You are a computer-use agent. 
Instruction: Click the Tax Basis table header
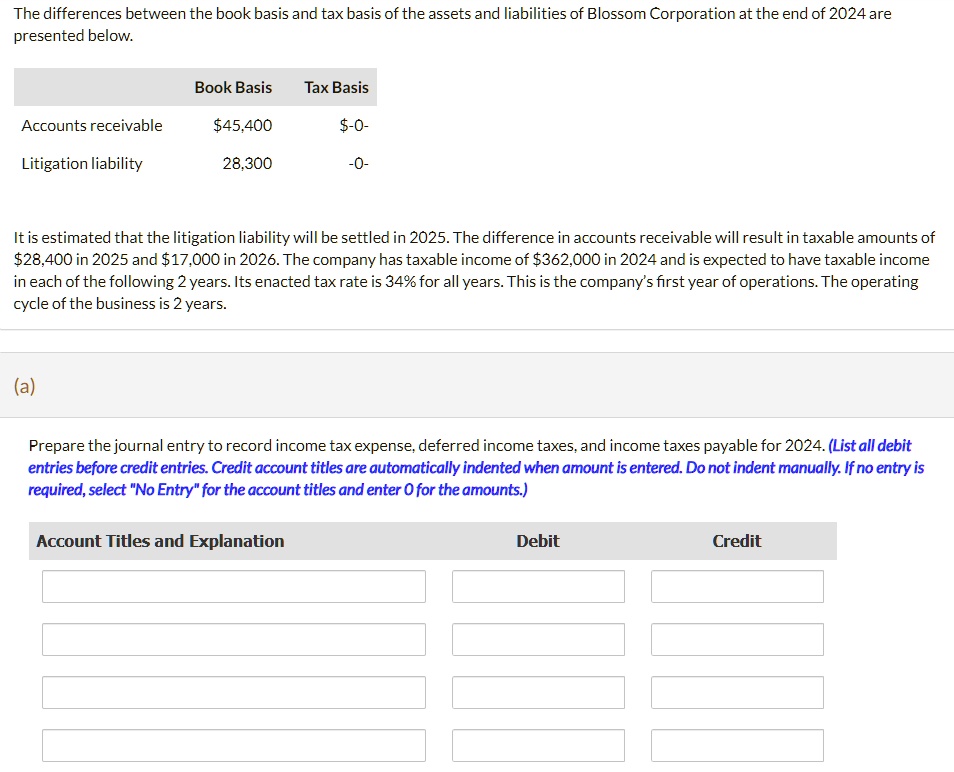click(336, 87)
